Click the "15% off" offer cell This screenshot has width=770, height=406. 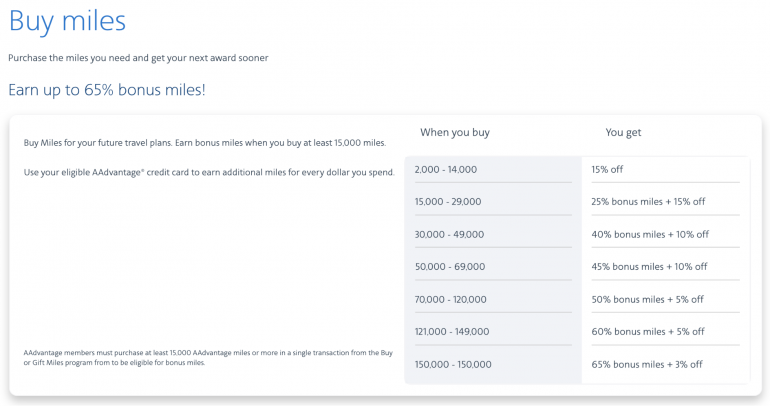point(607,169)
